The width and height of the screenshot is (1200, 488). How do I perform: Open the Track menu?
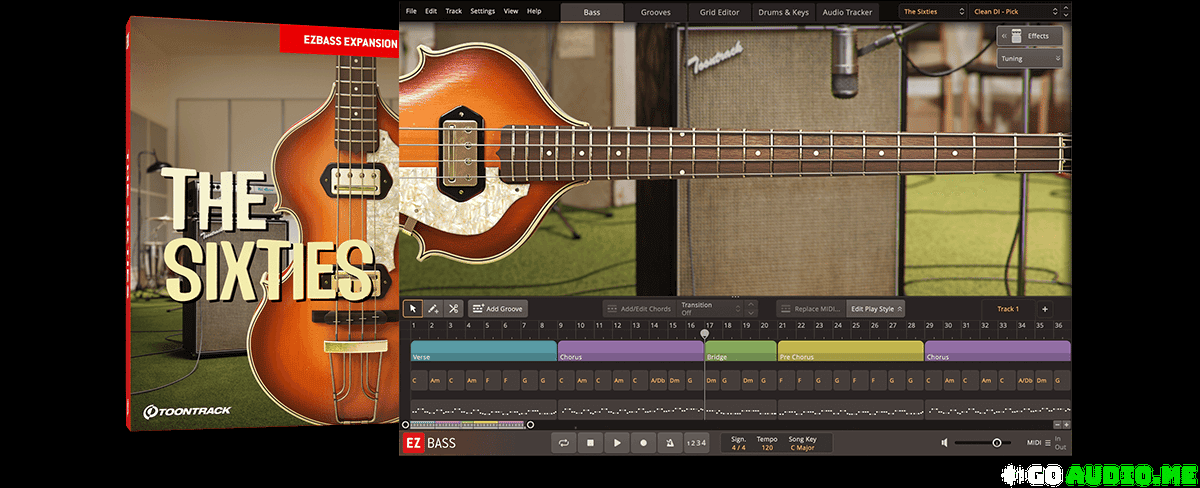click(454, 11)
